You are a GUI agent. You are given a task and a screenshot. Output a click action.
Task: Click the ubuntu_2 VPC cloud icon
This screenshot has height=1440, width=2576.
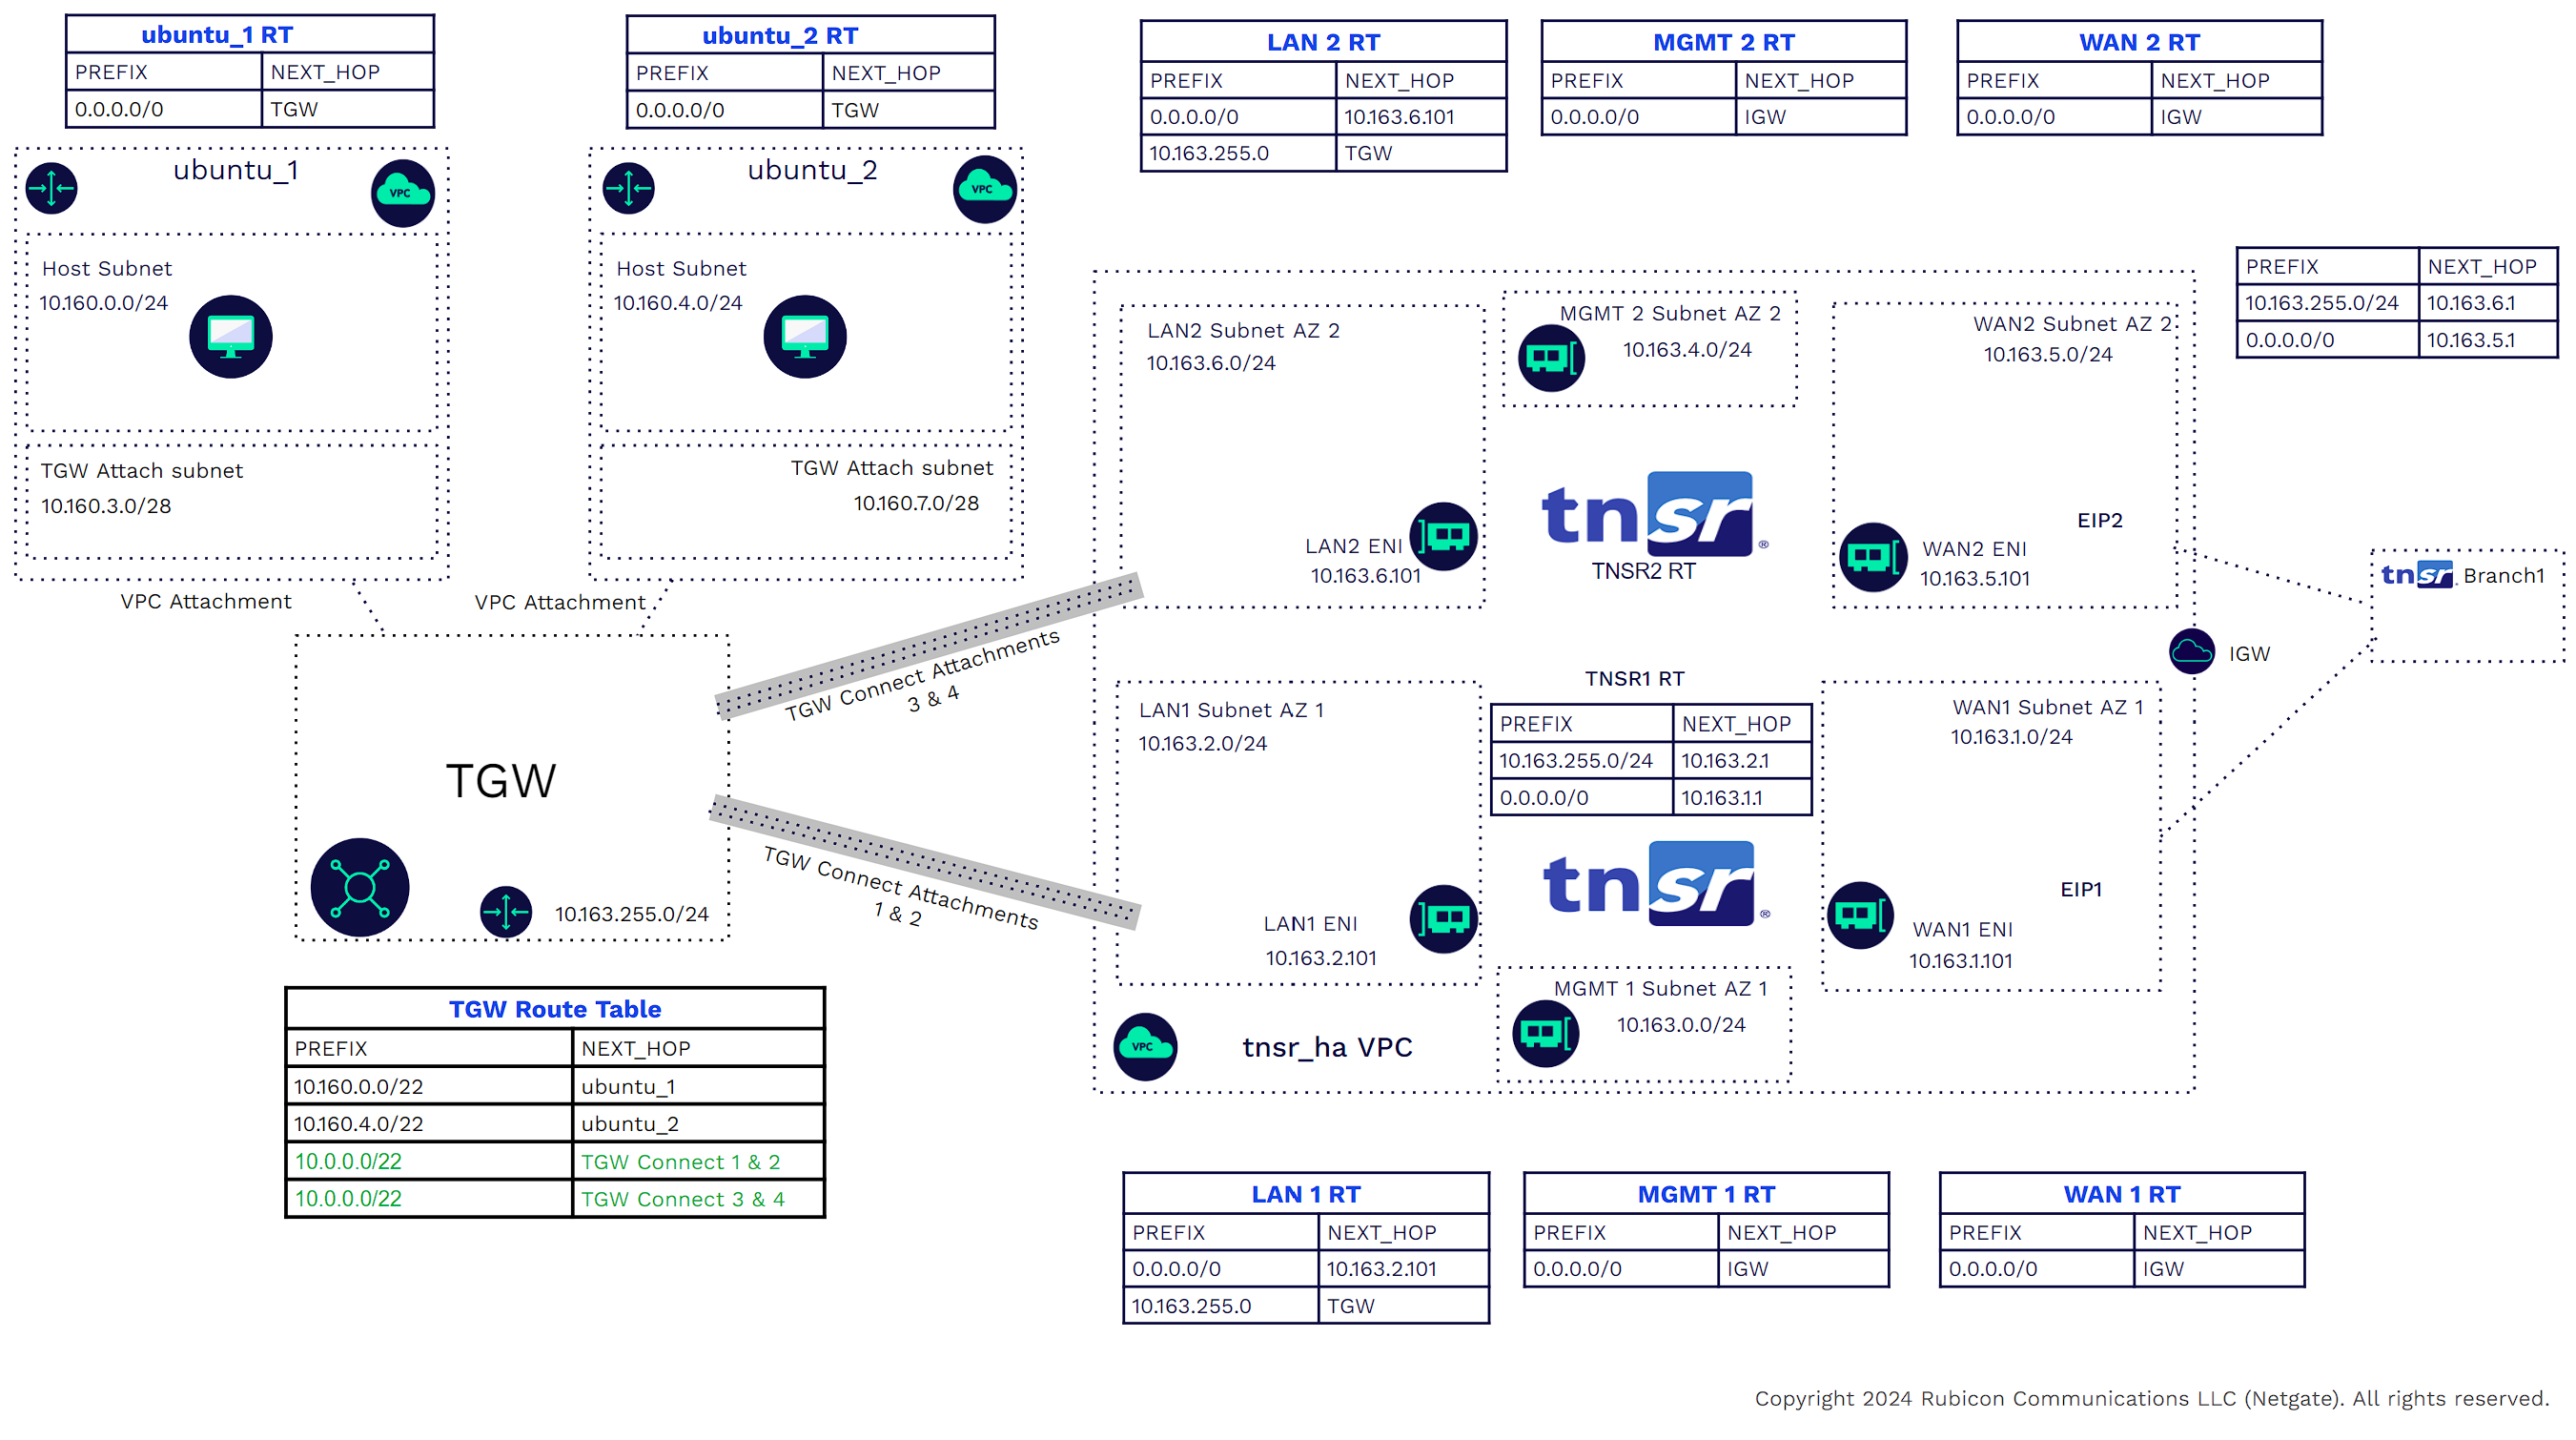(x=984, y=188)
